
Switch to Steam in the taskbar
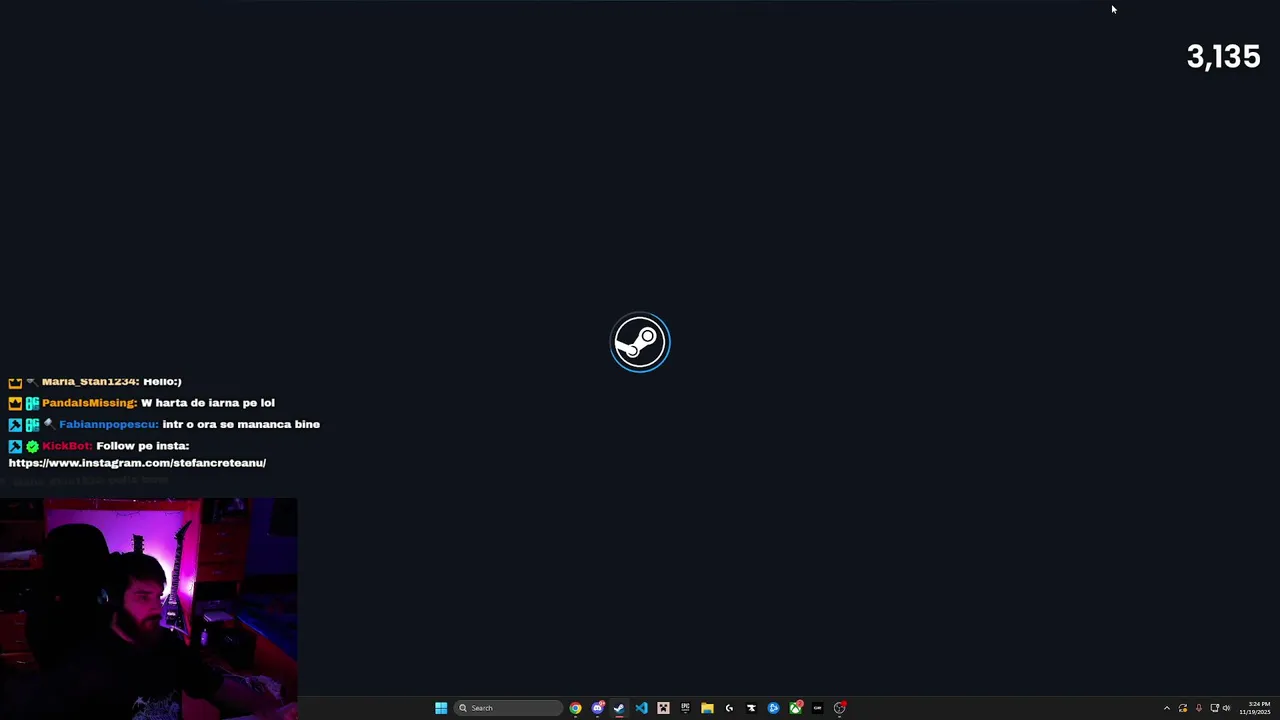[619, 708]
